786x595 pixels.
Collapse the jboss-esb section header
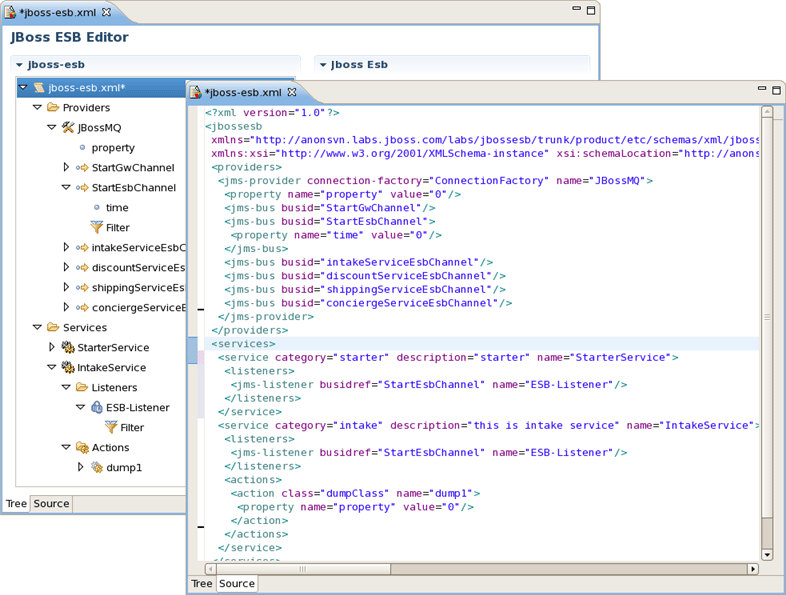pos(19,65)
